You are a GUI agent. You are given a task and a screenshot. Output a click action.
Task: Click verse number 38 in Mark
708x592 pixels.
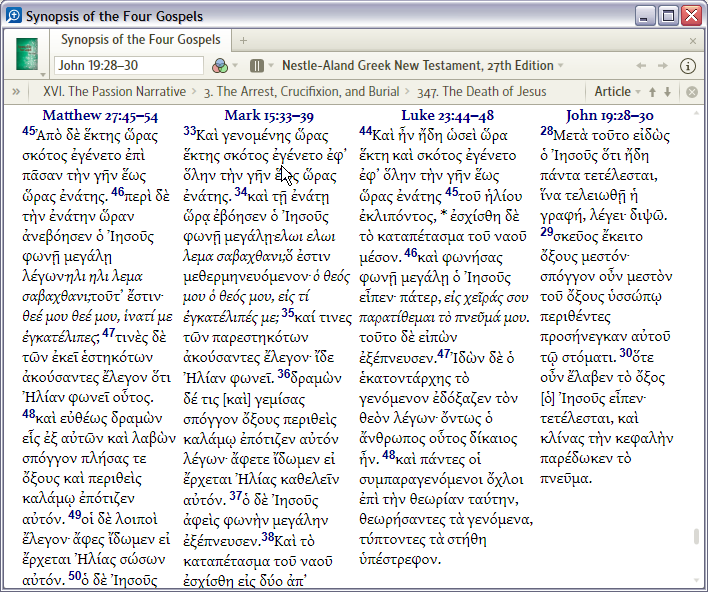[268, 536]
